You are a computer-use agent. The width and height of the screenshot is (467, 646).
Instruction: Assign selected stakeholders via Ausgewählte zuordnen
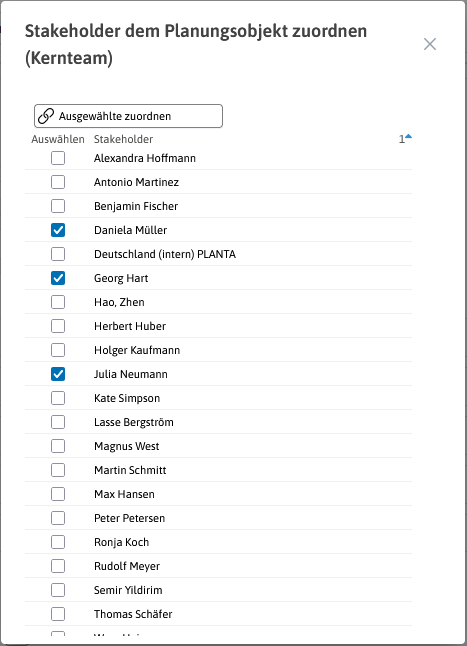(x=128, y=116)
